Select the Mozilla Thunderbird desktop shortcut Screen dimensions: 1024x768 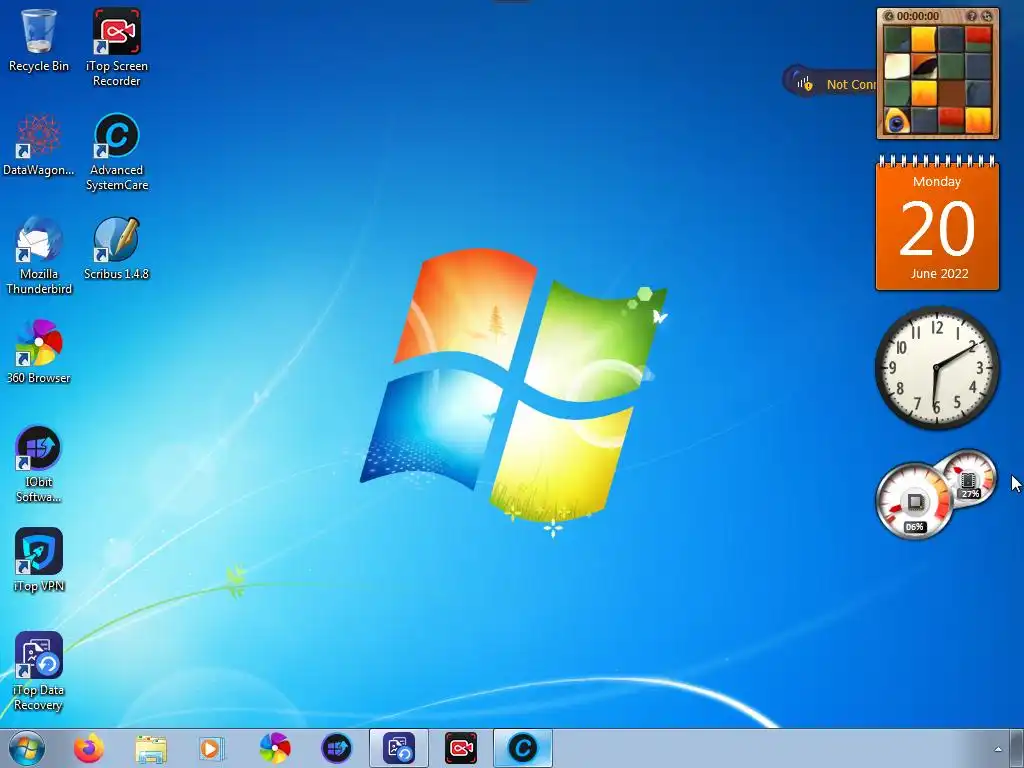pyautogui.click(x=39, y=256)
